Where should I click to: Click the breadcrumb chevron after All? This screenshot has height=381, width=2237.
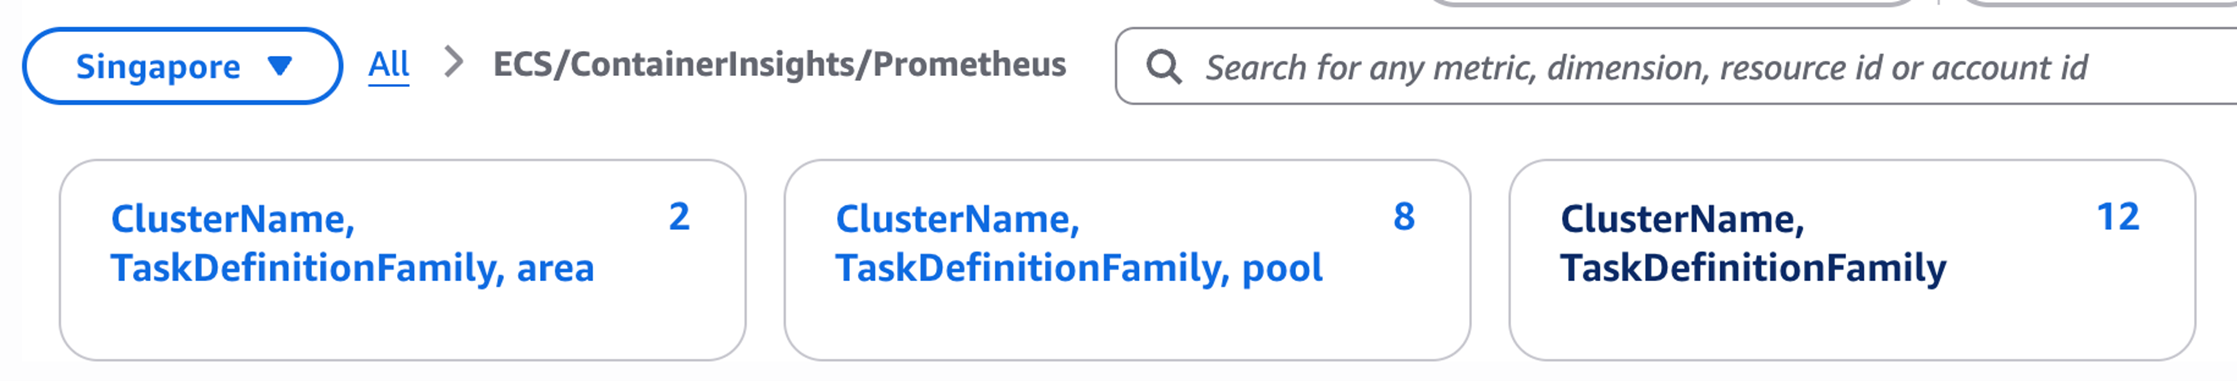(454, 63)
